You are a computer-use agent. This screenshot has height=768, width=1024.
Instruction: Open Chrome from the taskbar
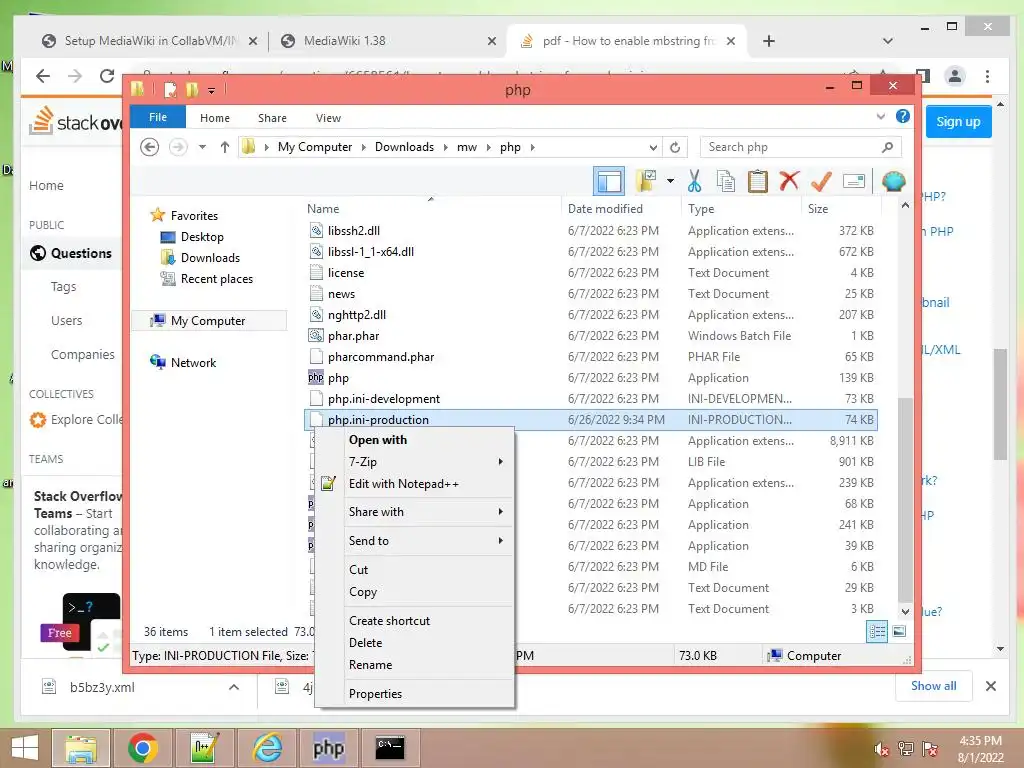click(x=142, y=748)
